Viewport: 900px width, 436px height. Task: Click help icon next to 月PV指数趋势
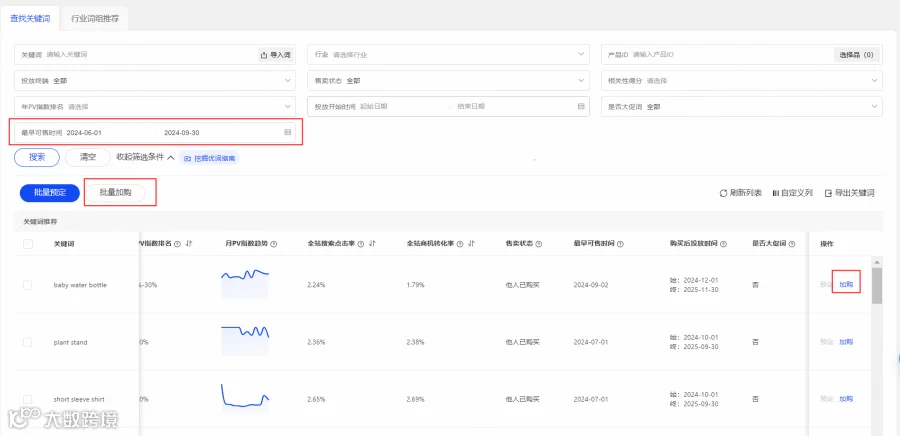(273, 244)
